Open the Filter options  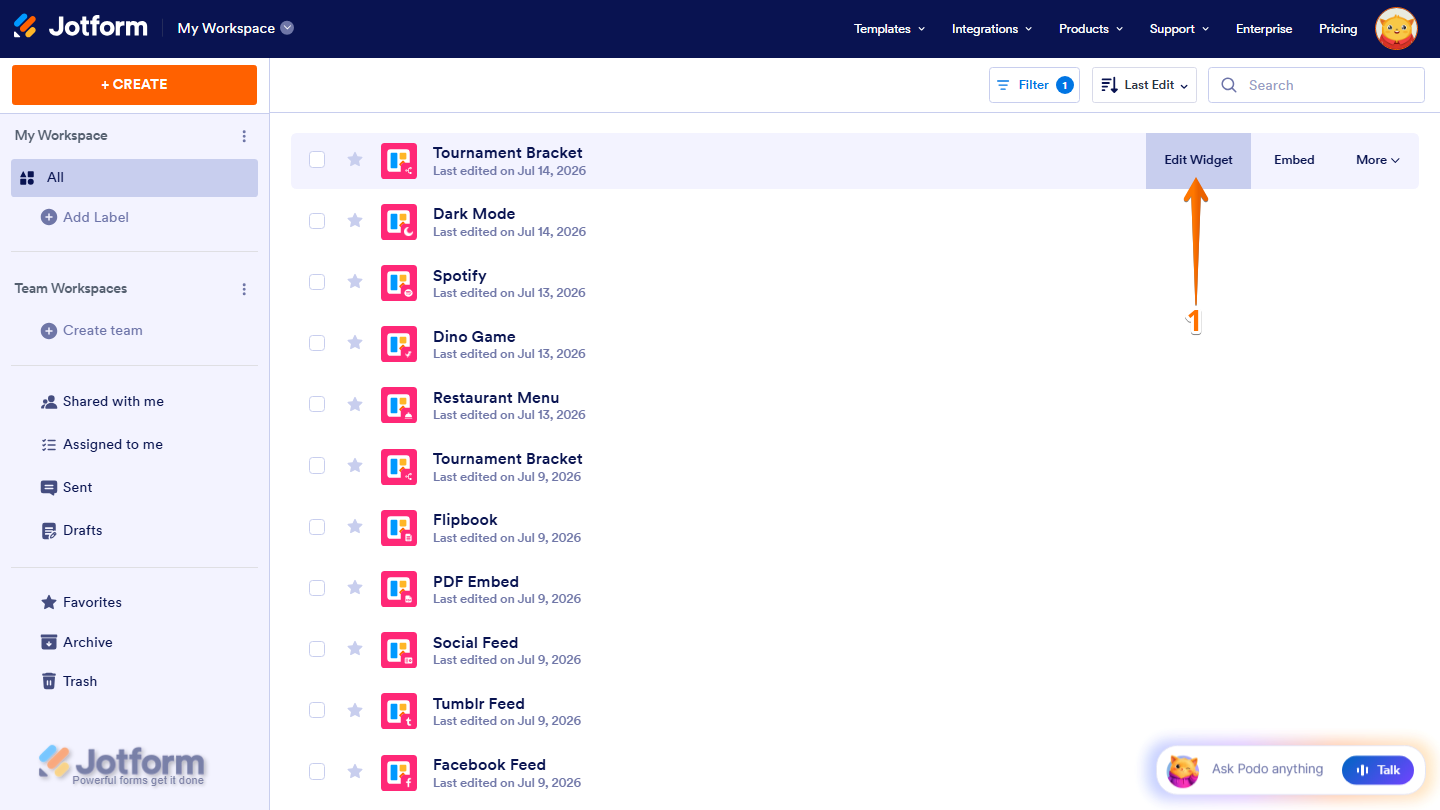[x=1034, y=85]
